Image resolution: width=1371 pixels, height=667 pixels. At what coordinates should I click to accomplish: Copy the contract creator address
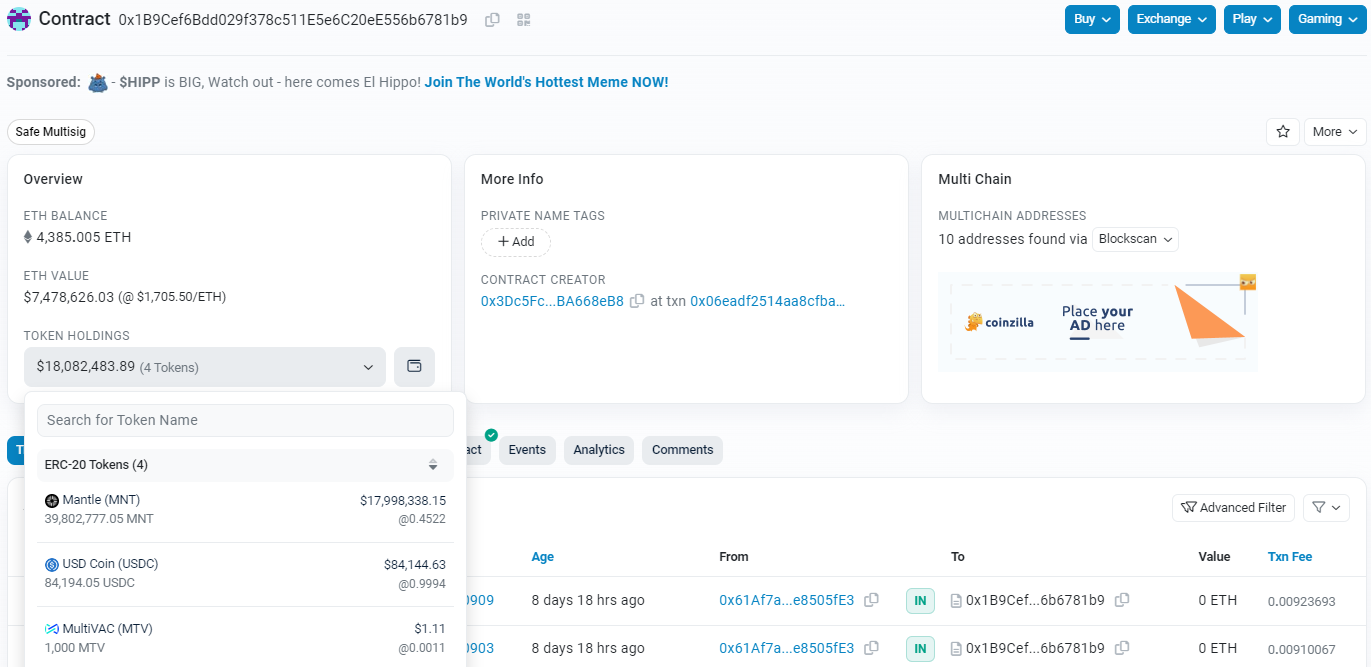(637, 300)
